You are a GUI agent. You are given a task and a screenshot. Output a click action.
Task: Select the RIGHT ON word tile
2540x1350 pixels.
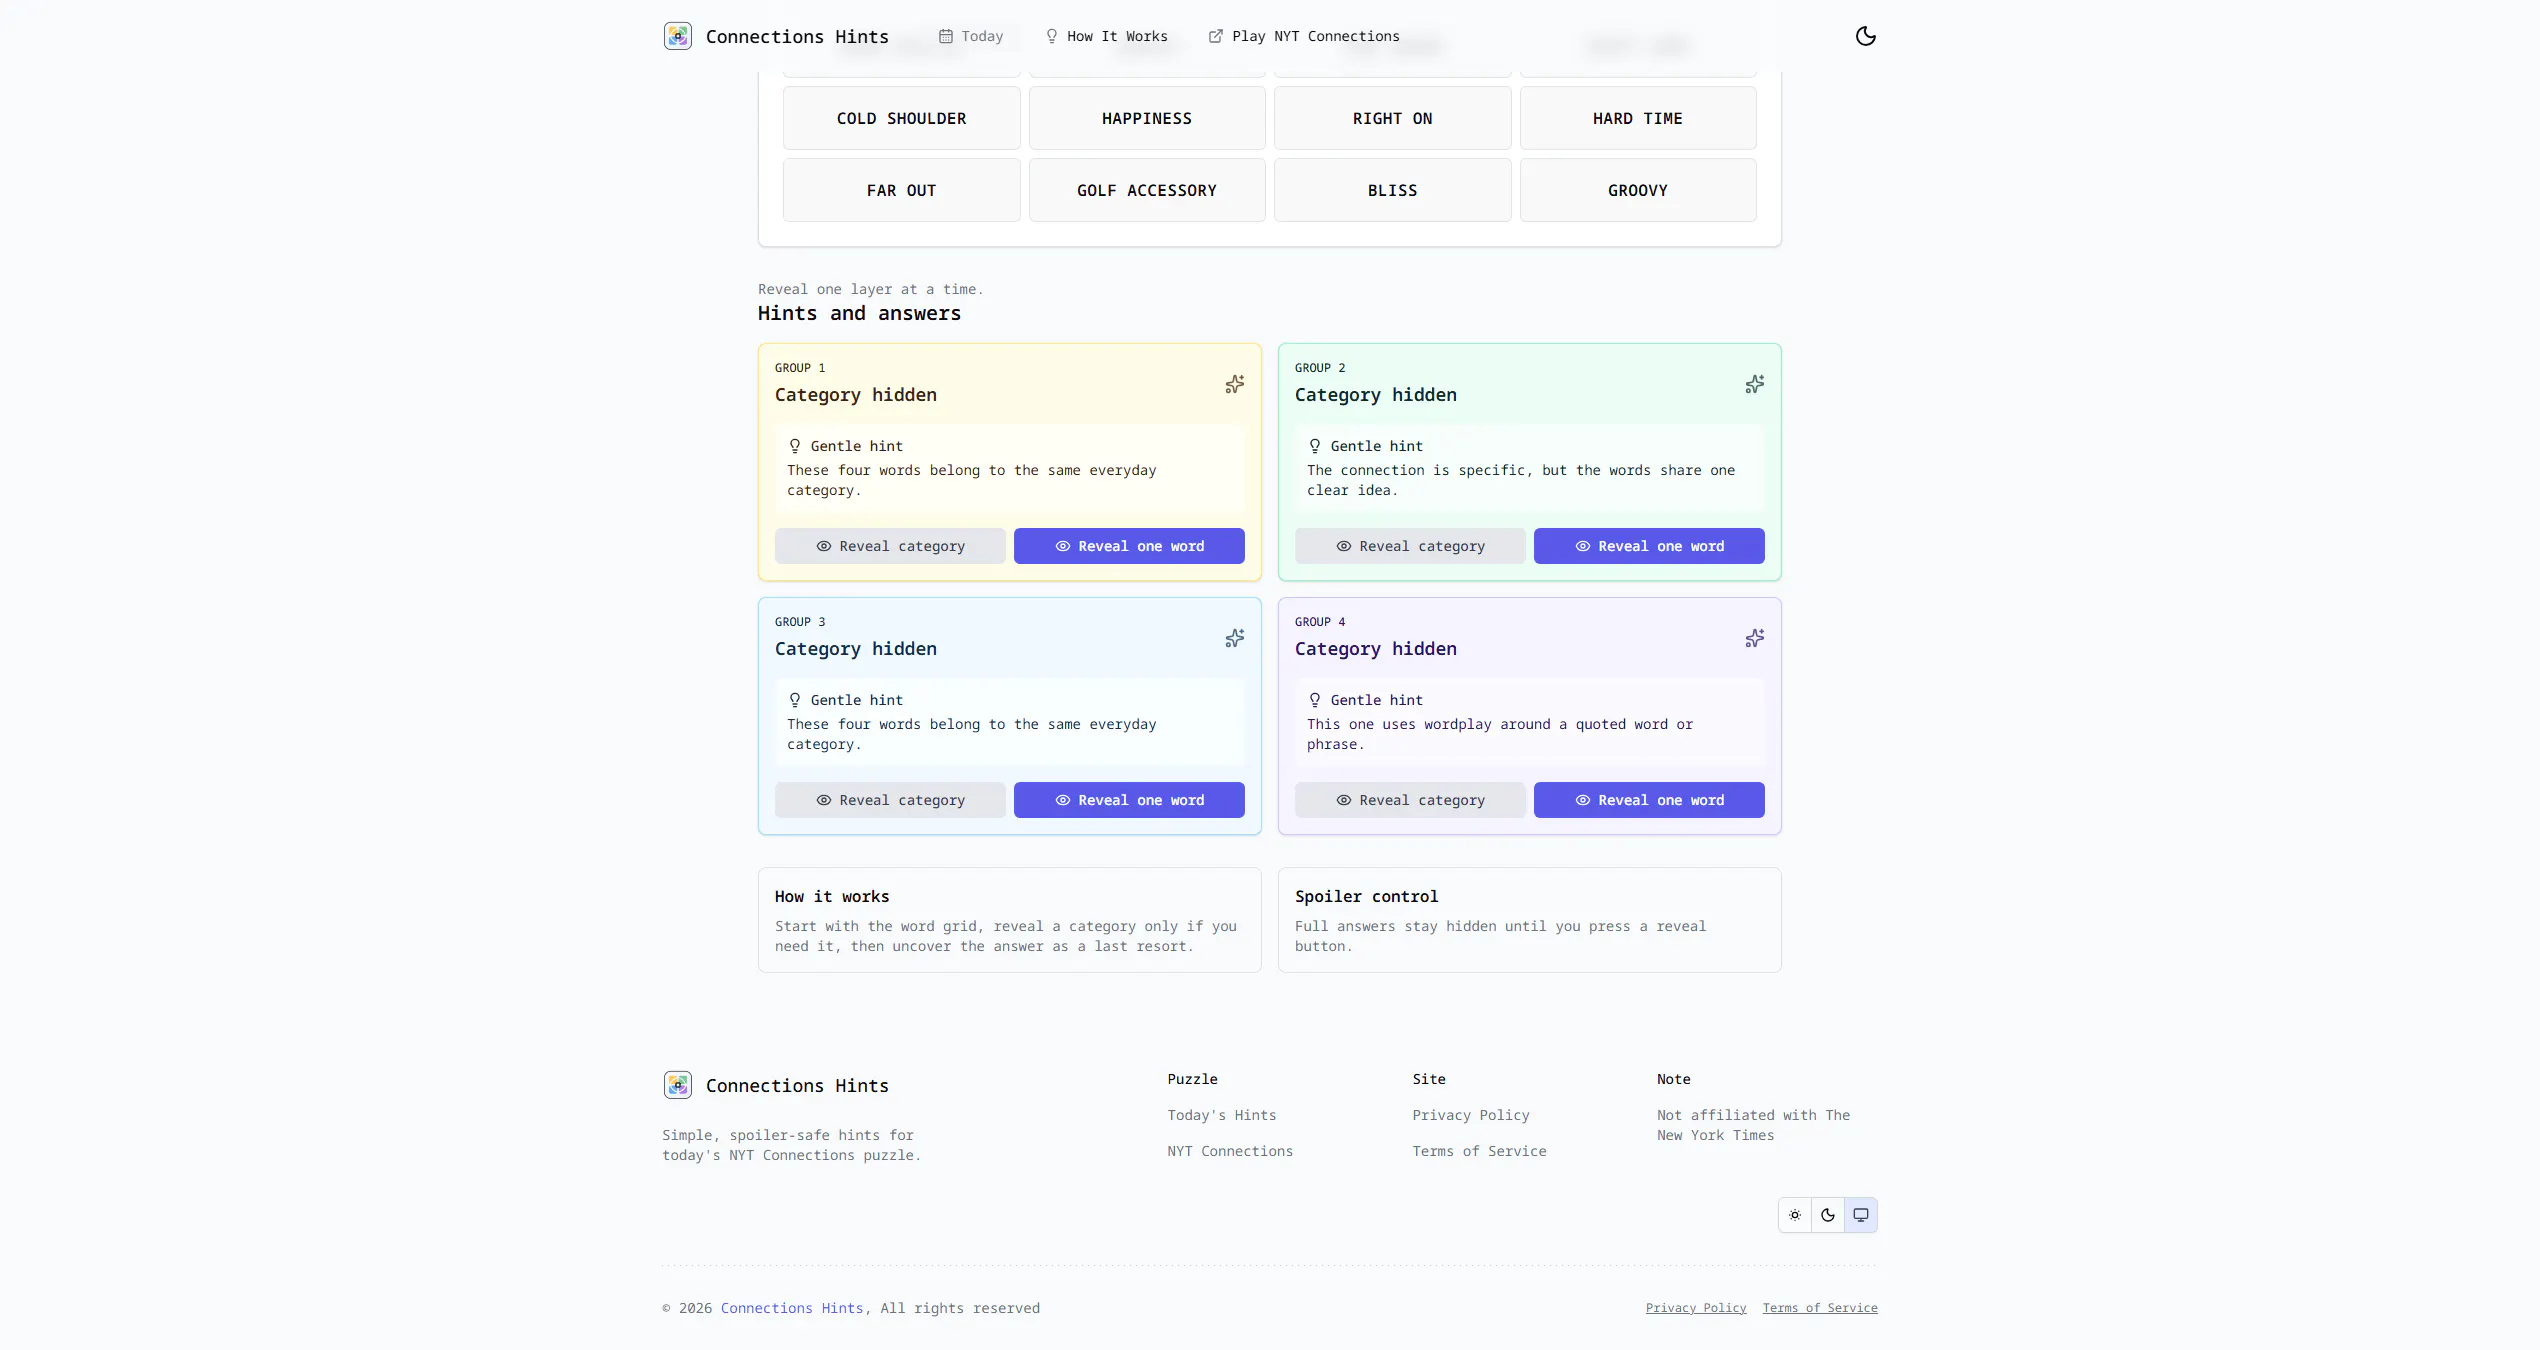1392,118
